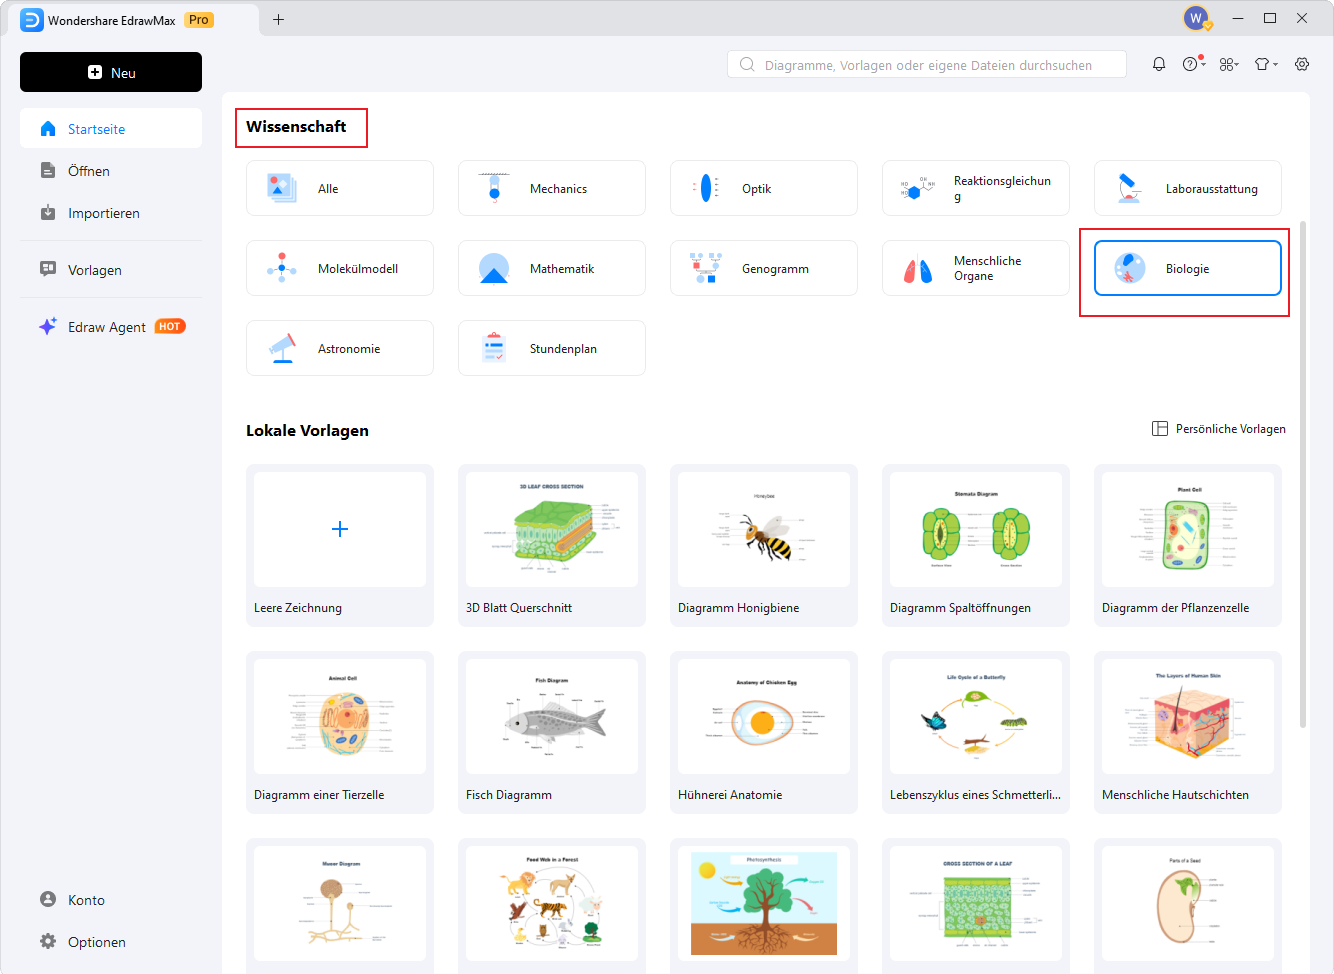This screenshot has width=1334, height=974.
Task: Open a new tab with the plus icon
Action: (278, 19)
